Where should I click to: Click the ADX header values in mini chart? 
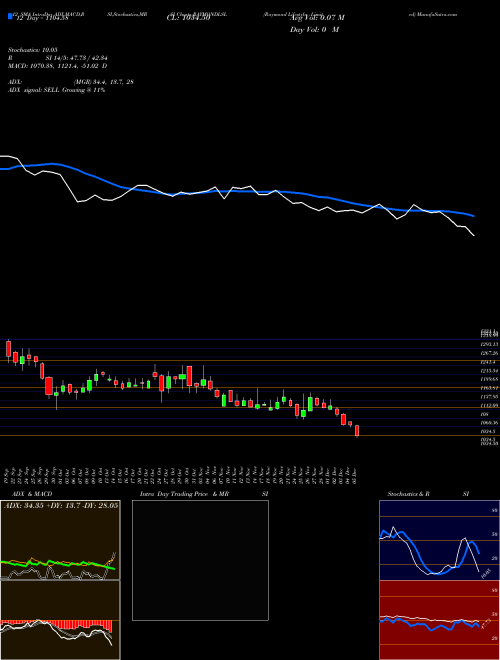[x=61, y=505]
